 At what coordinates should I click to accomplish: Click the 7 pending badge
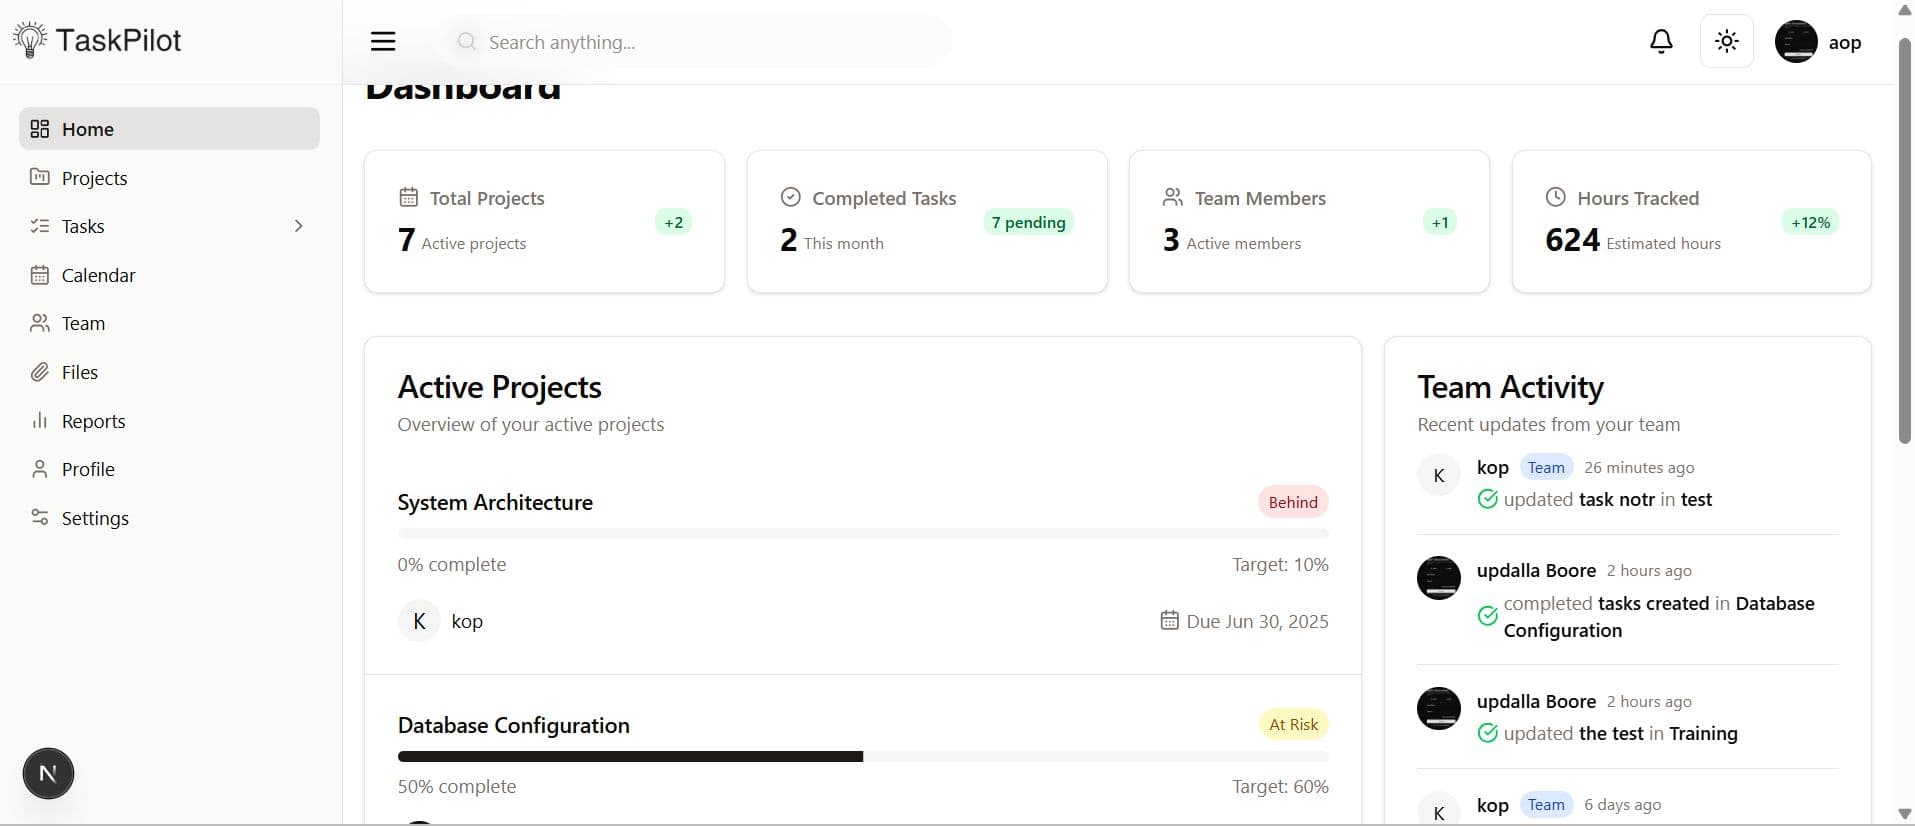(1028, 222)
